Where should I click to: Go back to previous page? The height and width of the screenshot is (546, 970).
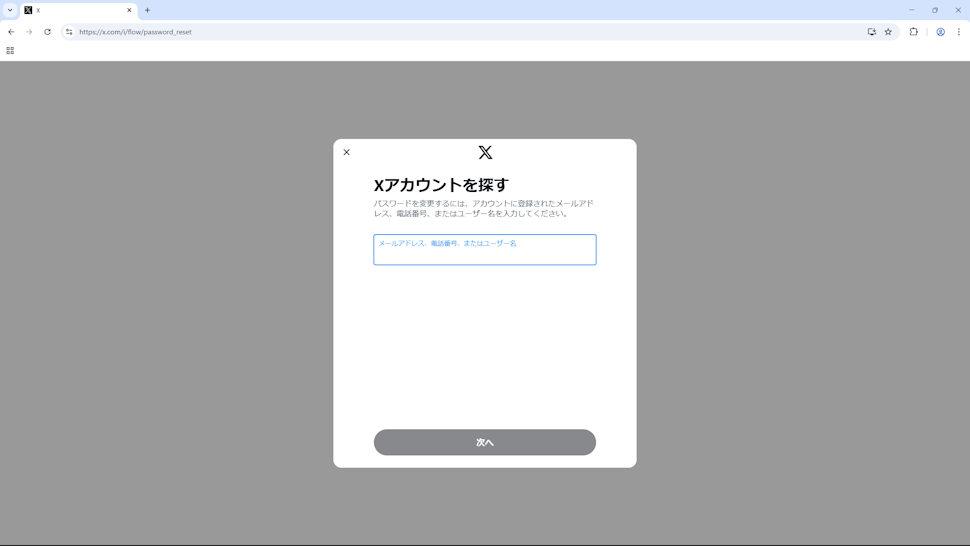coord(11,32)
